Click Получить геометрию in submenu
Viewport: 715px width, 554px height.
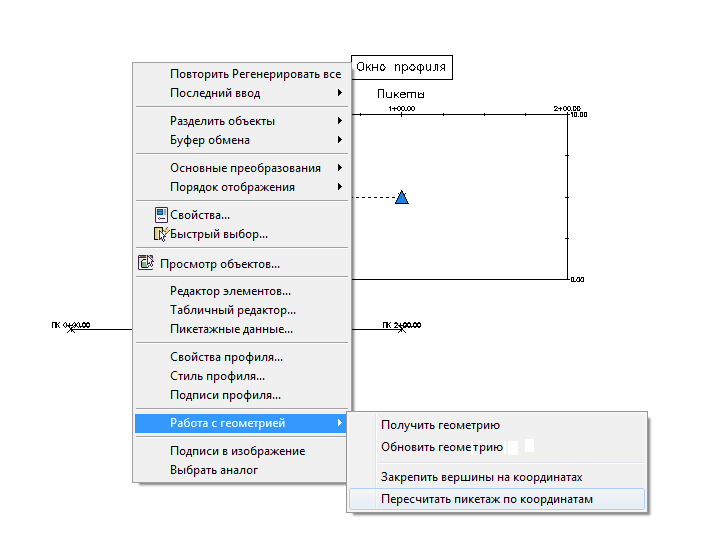coord(440,426)
